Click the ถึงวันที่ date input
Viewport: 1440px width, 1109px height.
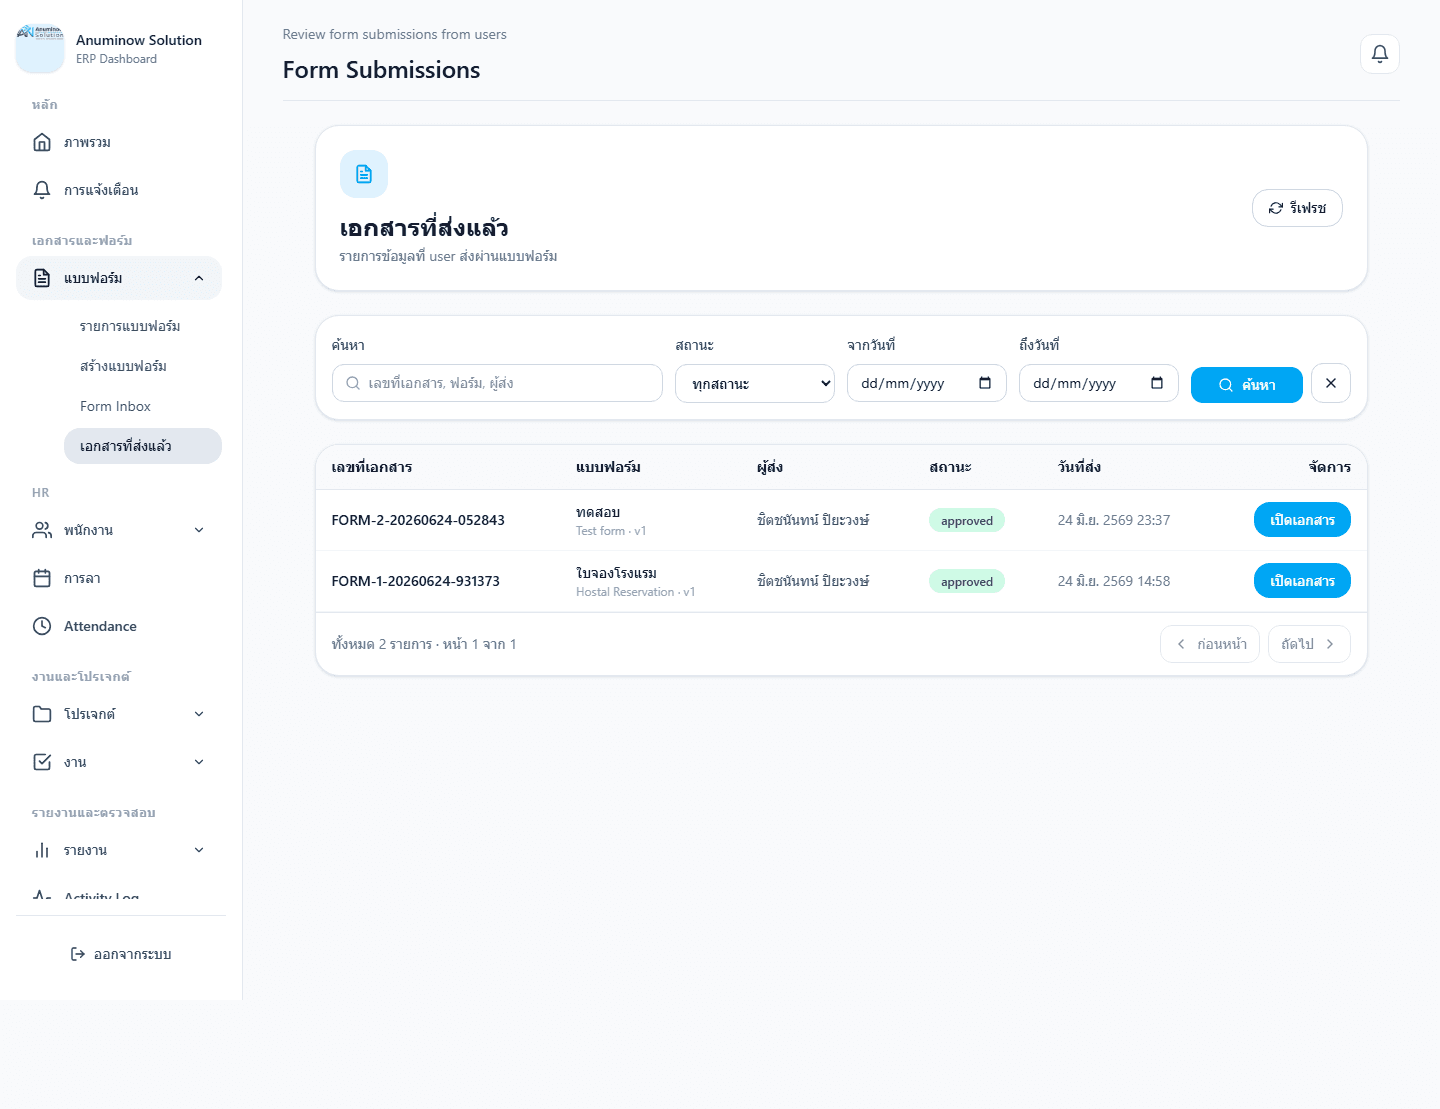pos(1099,383)
